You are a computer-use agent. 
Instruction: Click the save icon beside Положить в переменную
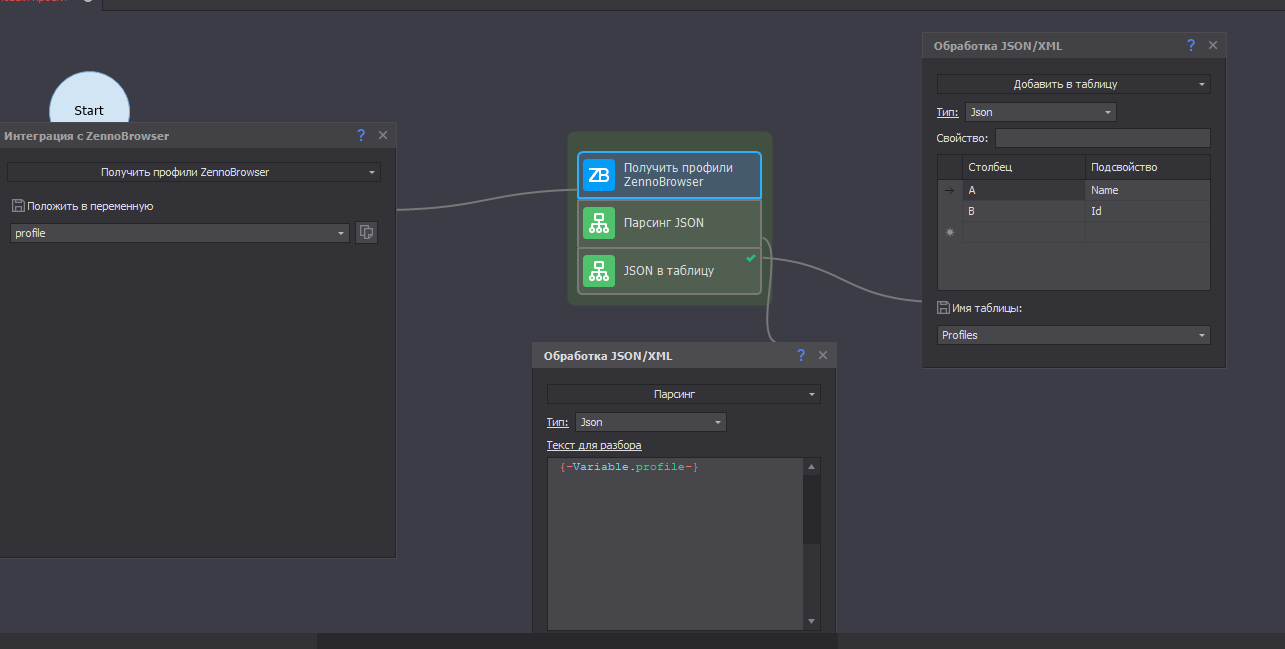pyautogui.click(x=18, y=206)
